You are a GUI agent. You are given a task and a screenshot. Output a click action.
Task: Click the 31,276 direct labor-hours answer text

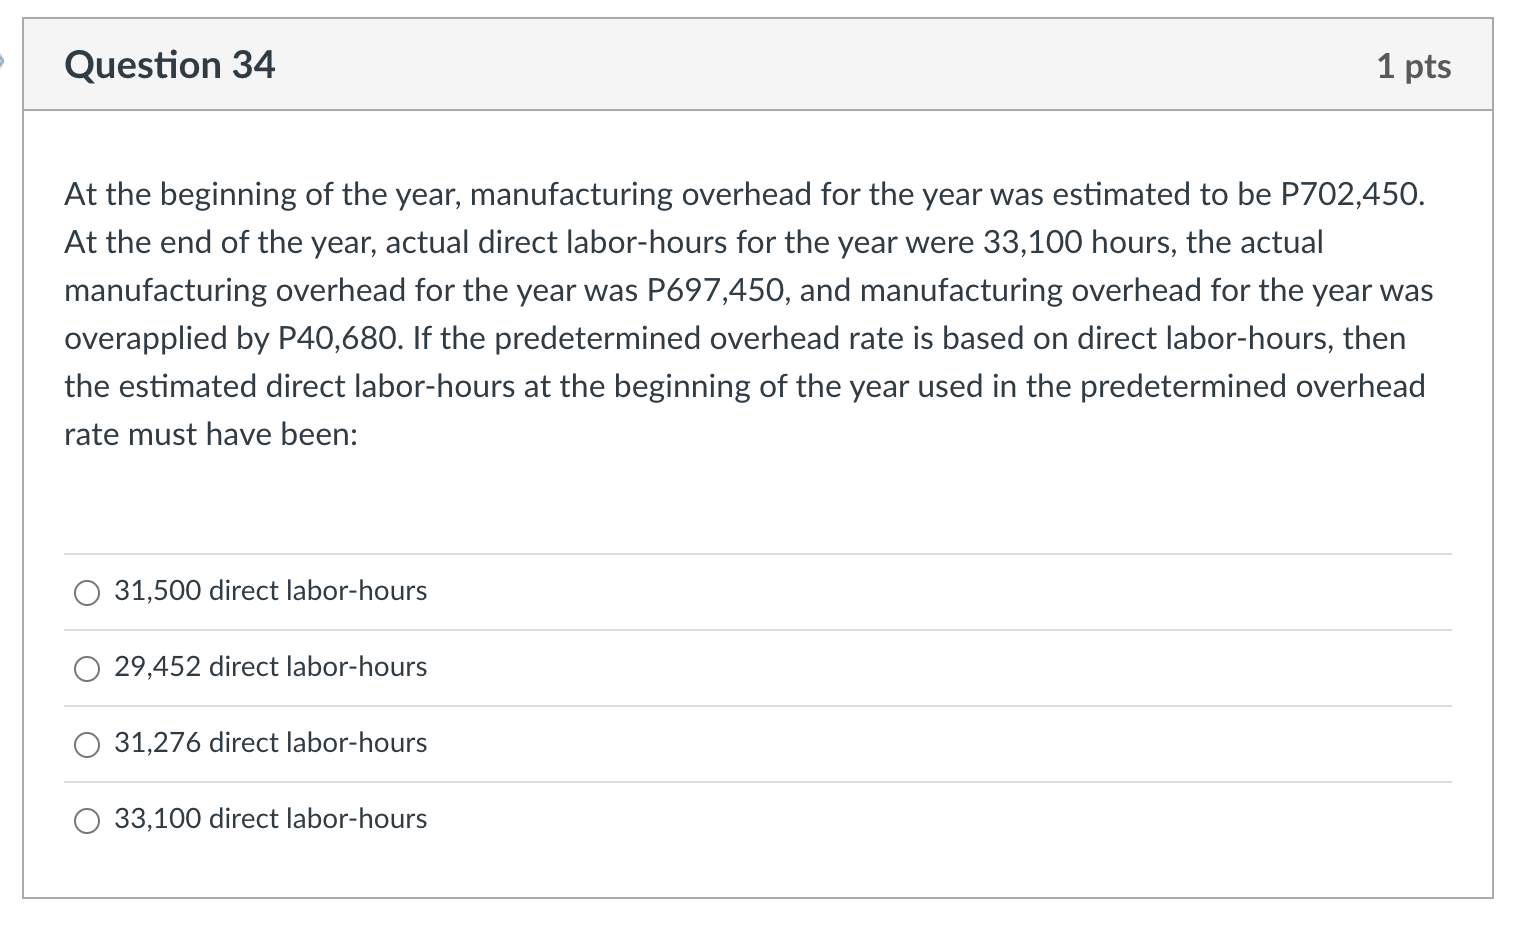270,743
